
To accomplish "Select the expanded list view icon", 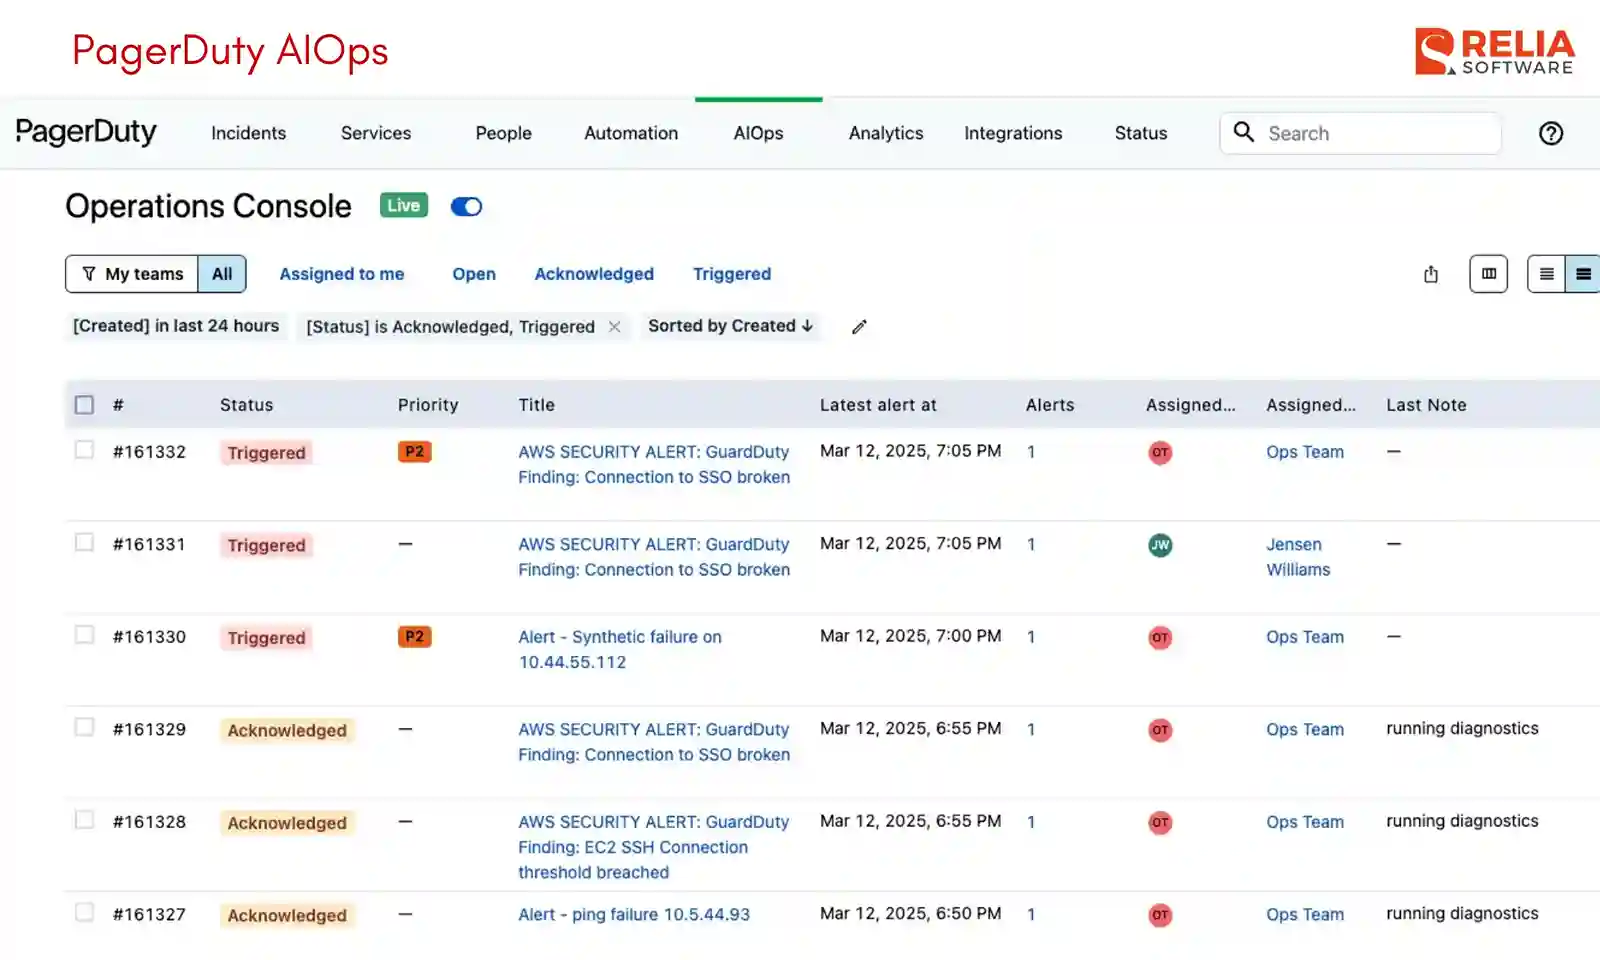I will click(1582, 274).
